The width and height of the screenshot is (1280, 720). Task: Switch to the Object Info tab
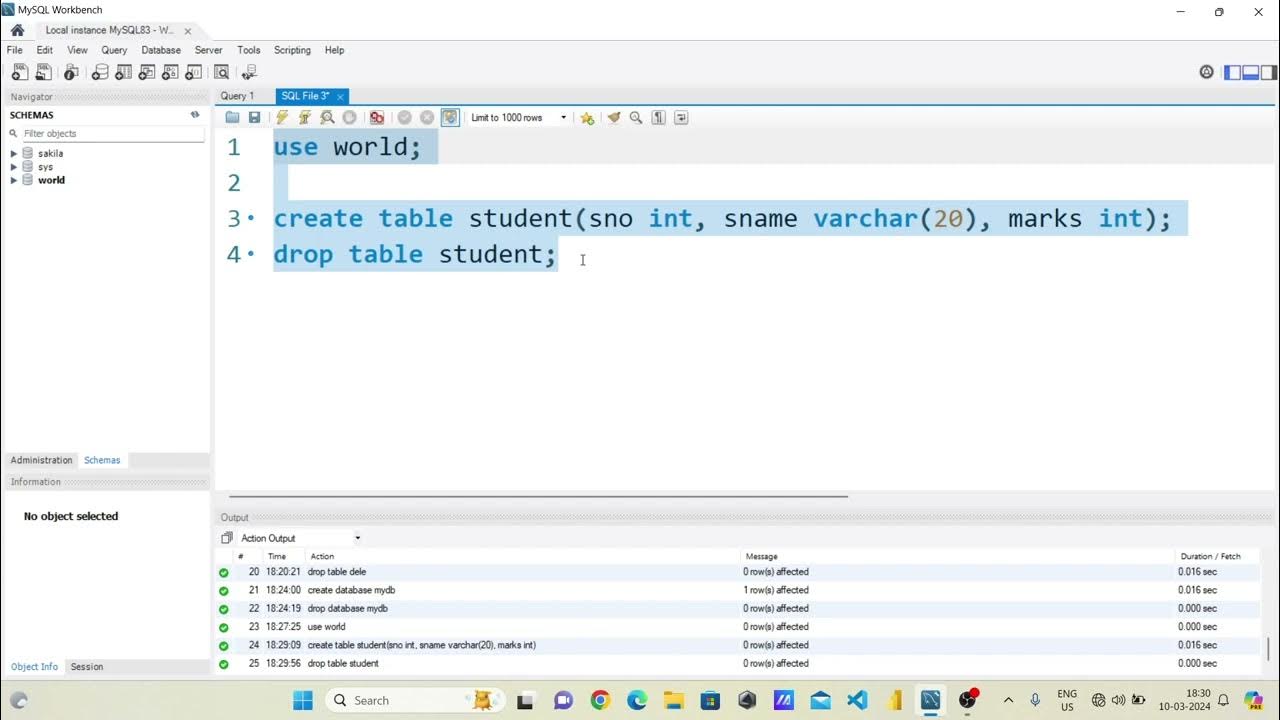34,666
